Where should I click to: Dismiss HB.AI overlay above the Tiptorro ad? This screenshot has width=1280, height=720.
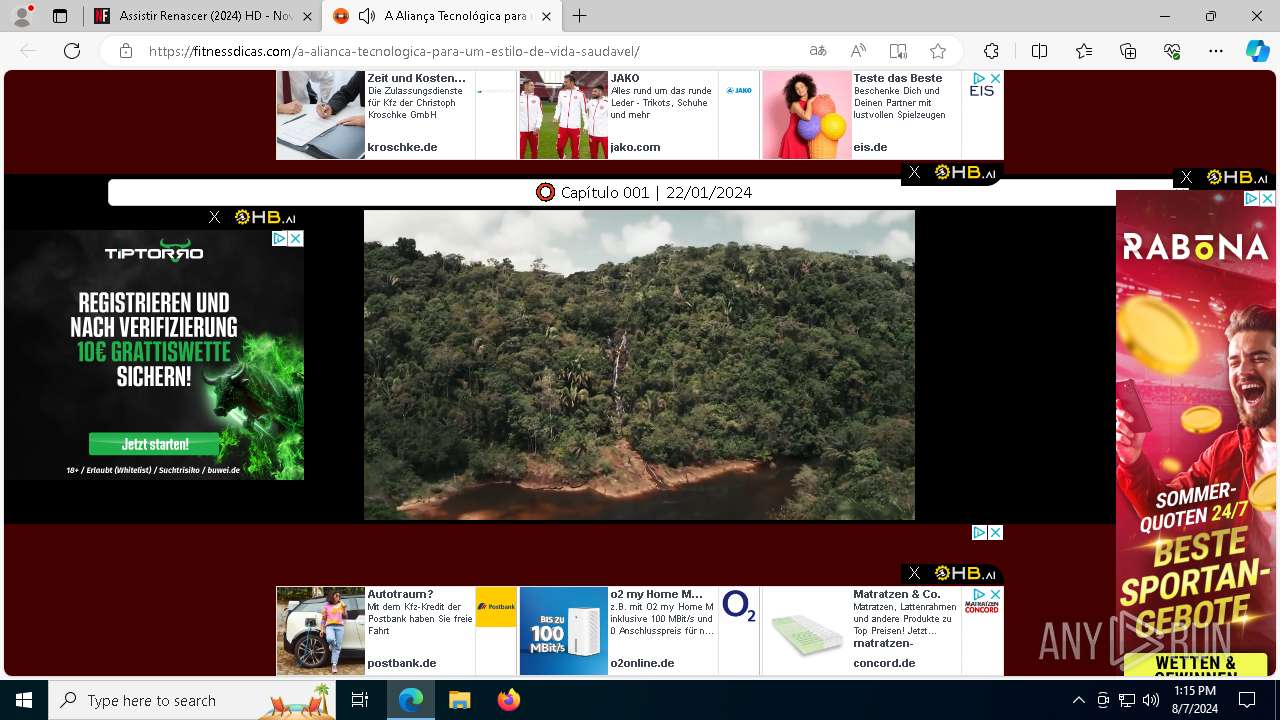[214, 217]
